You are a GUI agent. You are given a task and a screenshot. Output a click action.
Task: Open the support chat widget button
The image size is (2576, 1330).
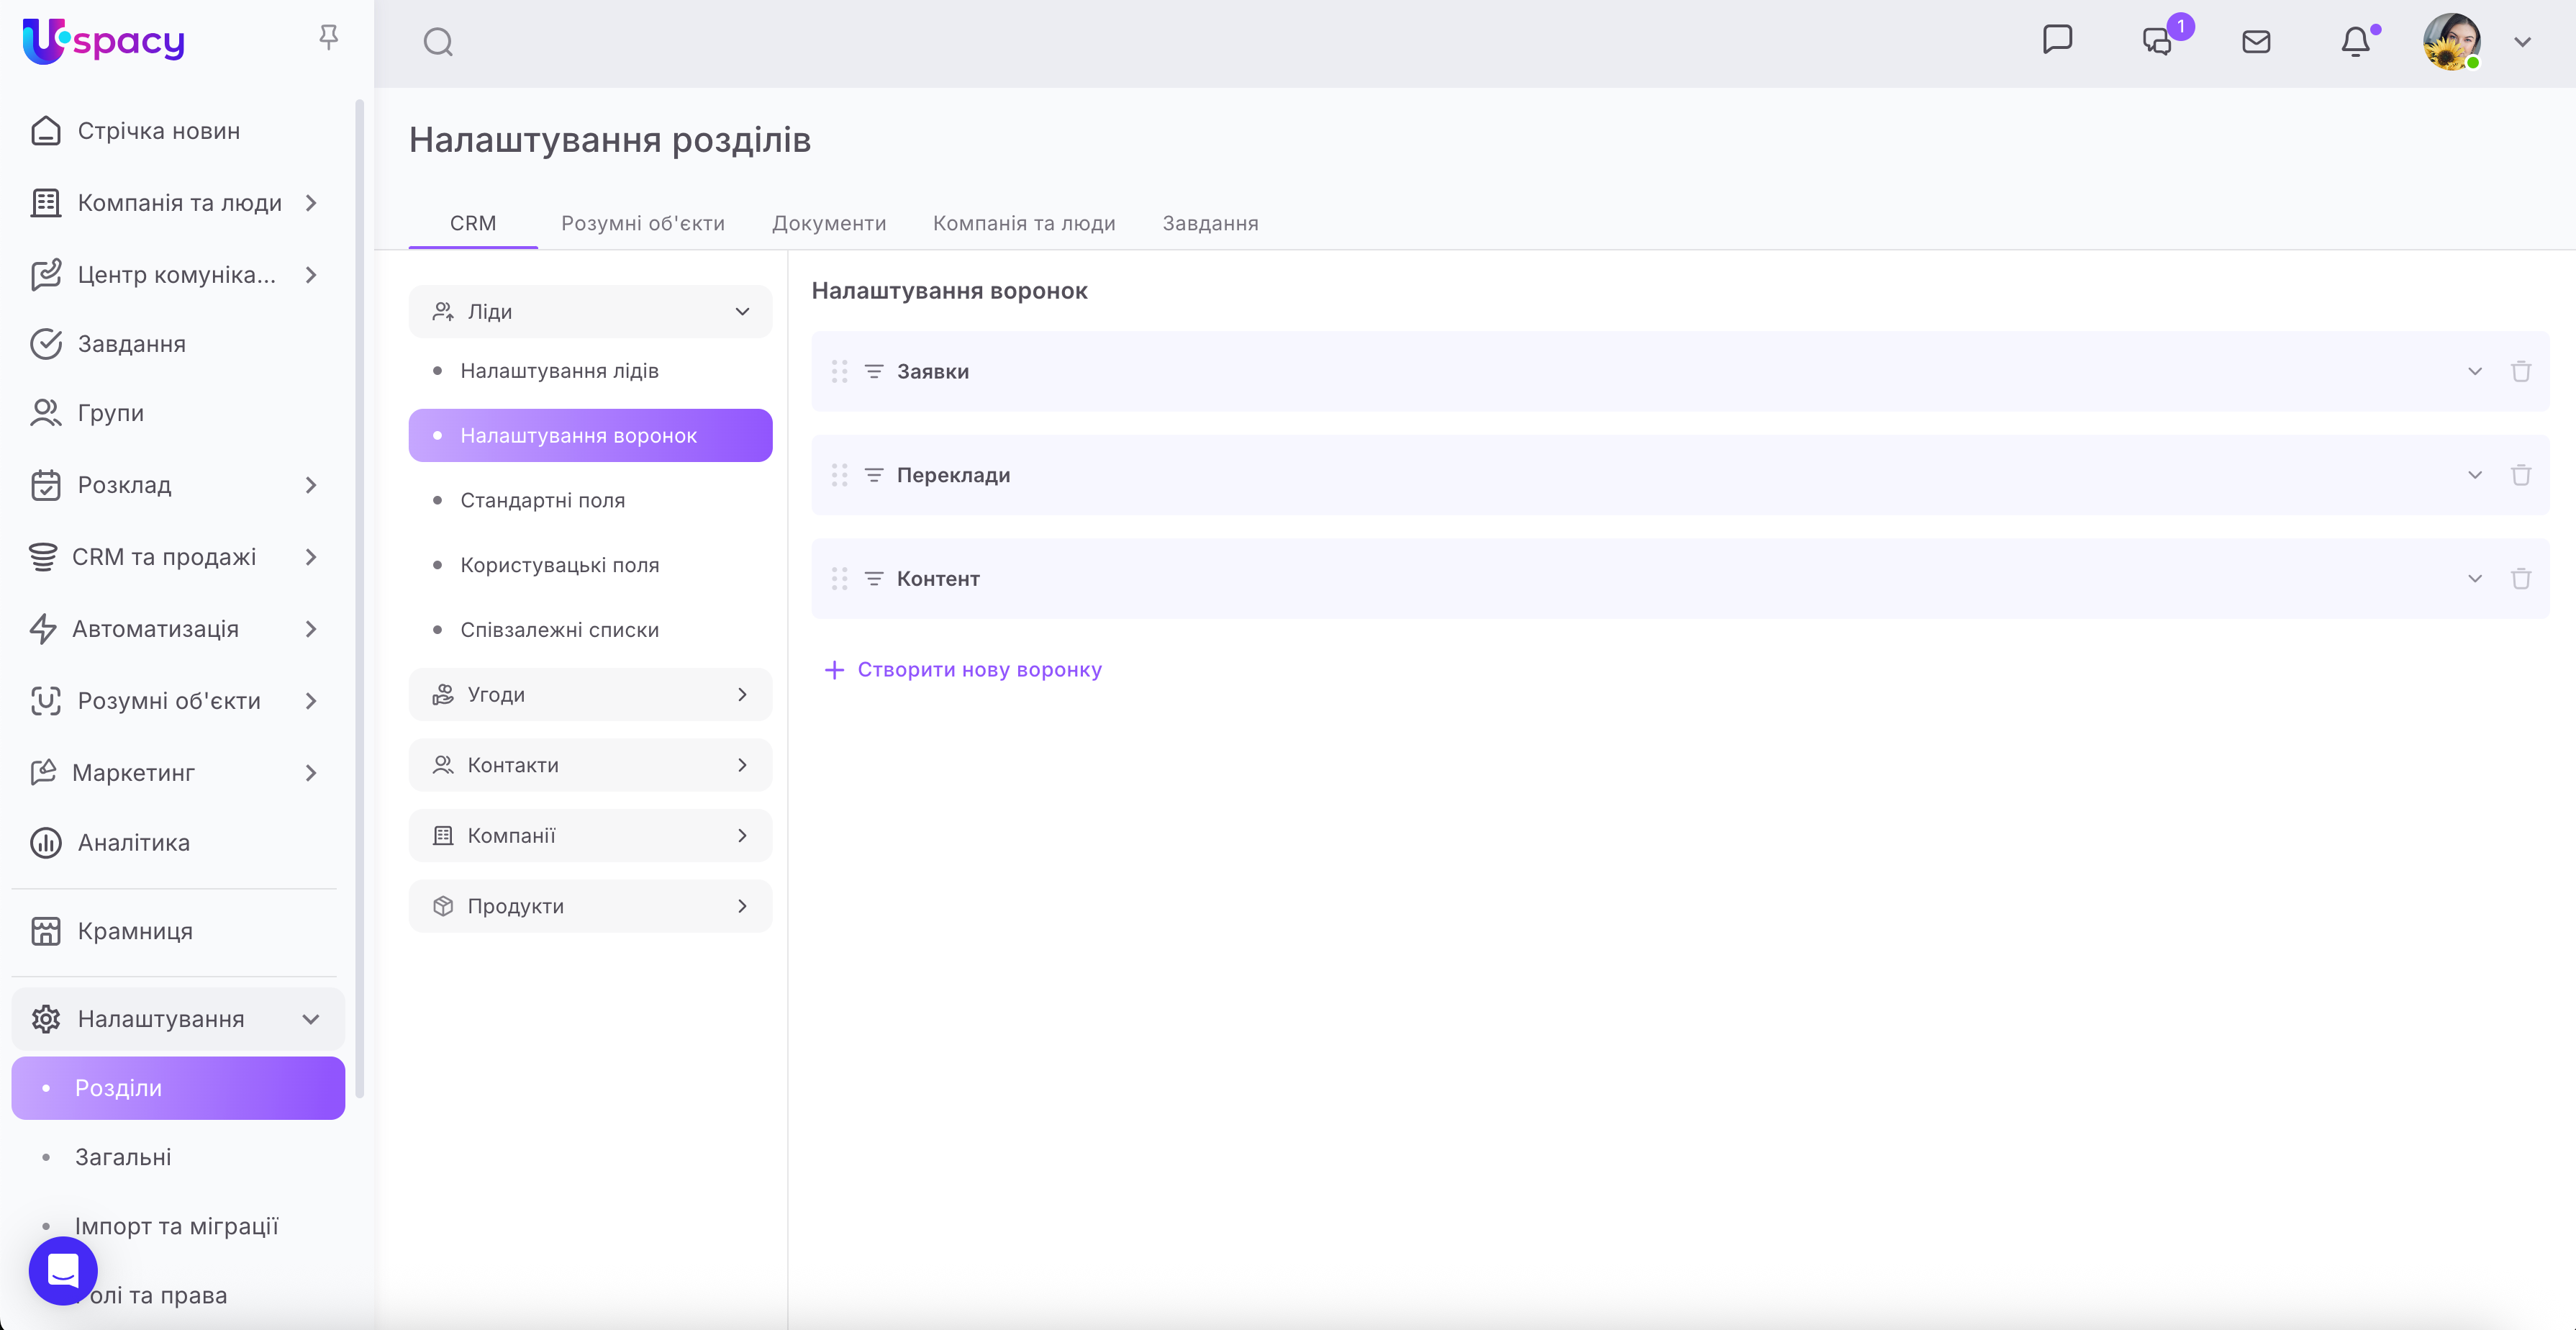[63, 1271]
